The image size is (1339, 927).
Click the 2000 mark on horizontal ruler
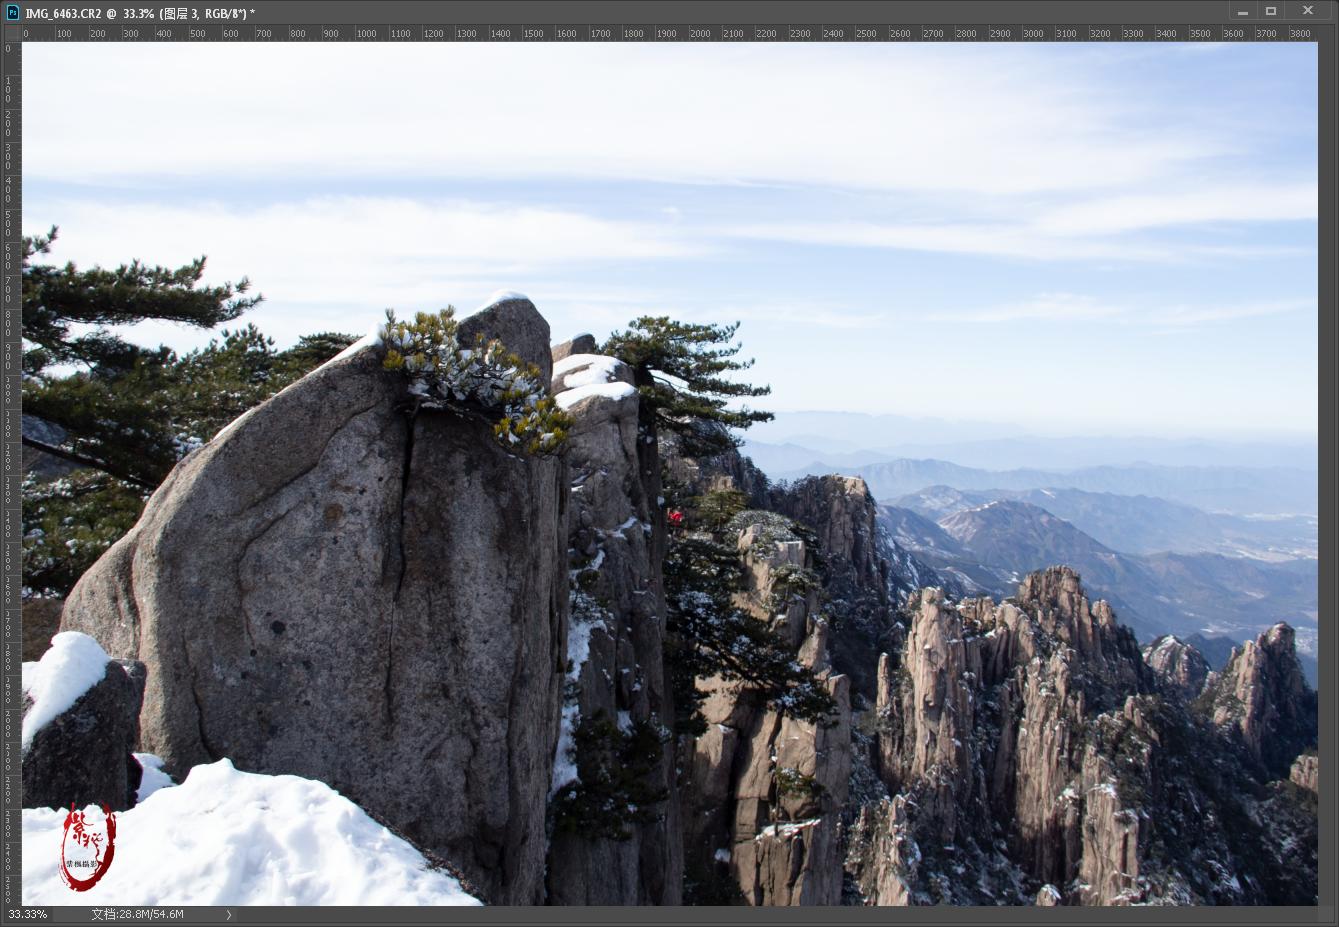[700, 34]
